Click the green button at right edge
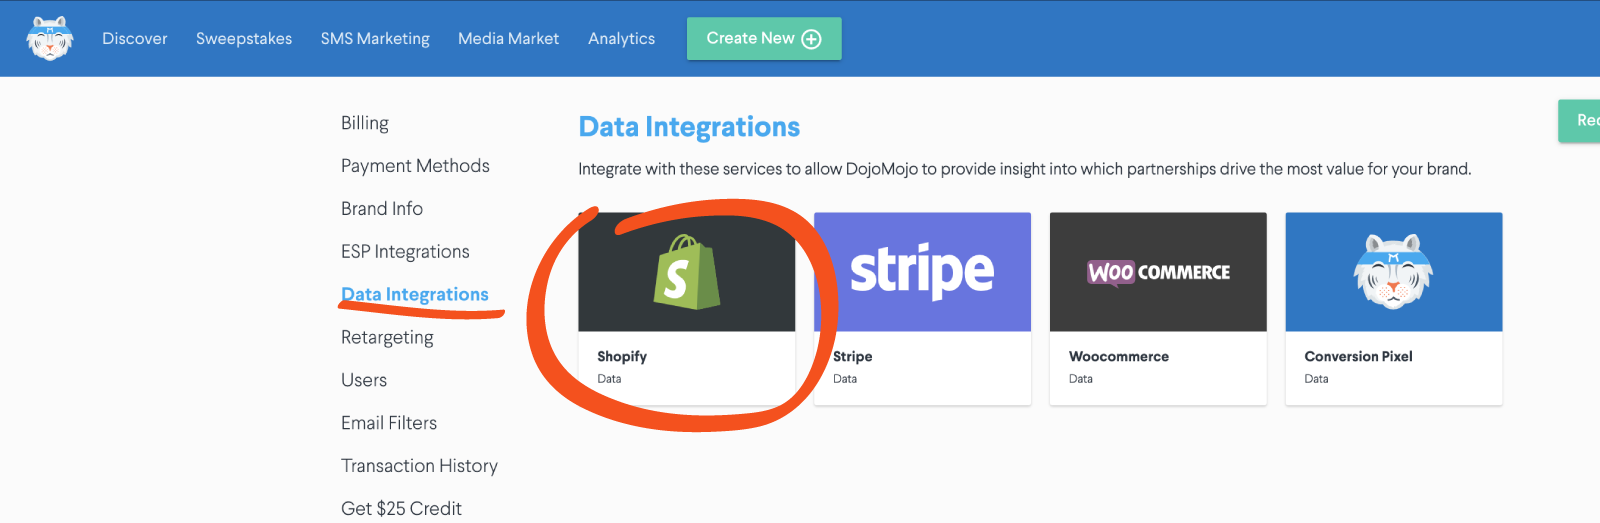Screen dimensions: 1600x523 [x=1580, y=121]
